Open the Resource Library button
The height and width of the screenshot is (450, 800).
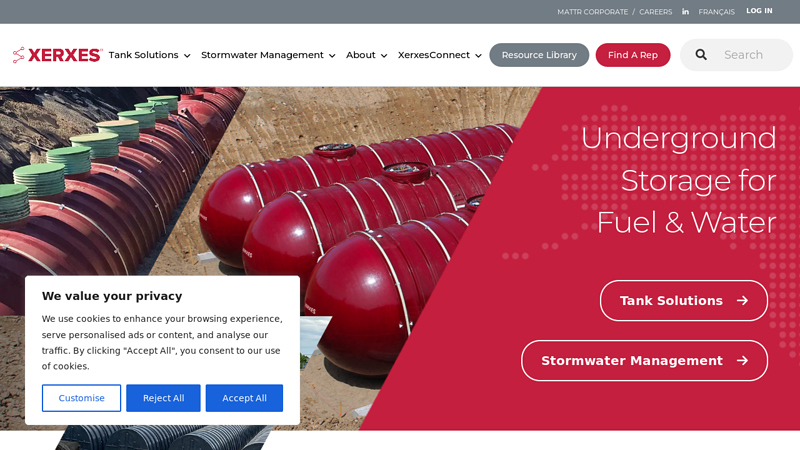[539, 55]
